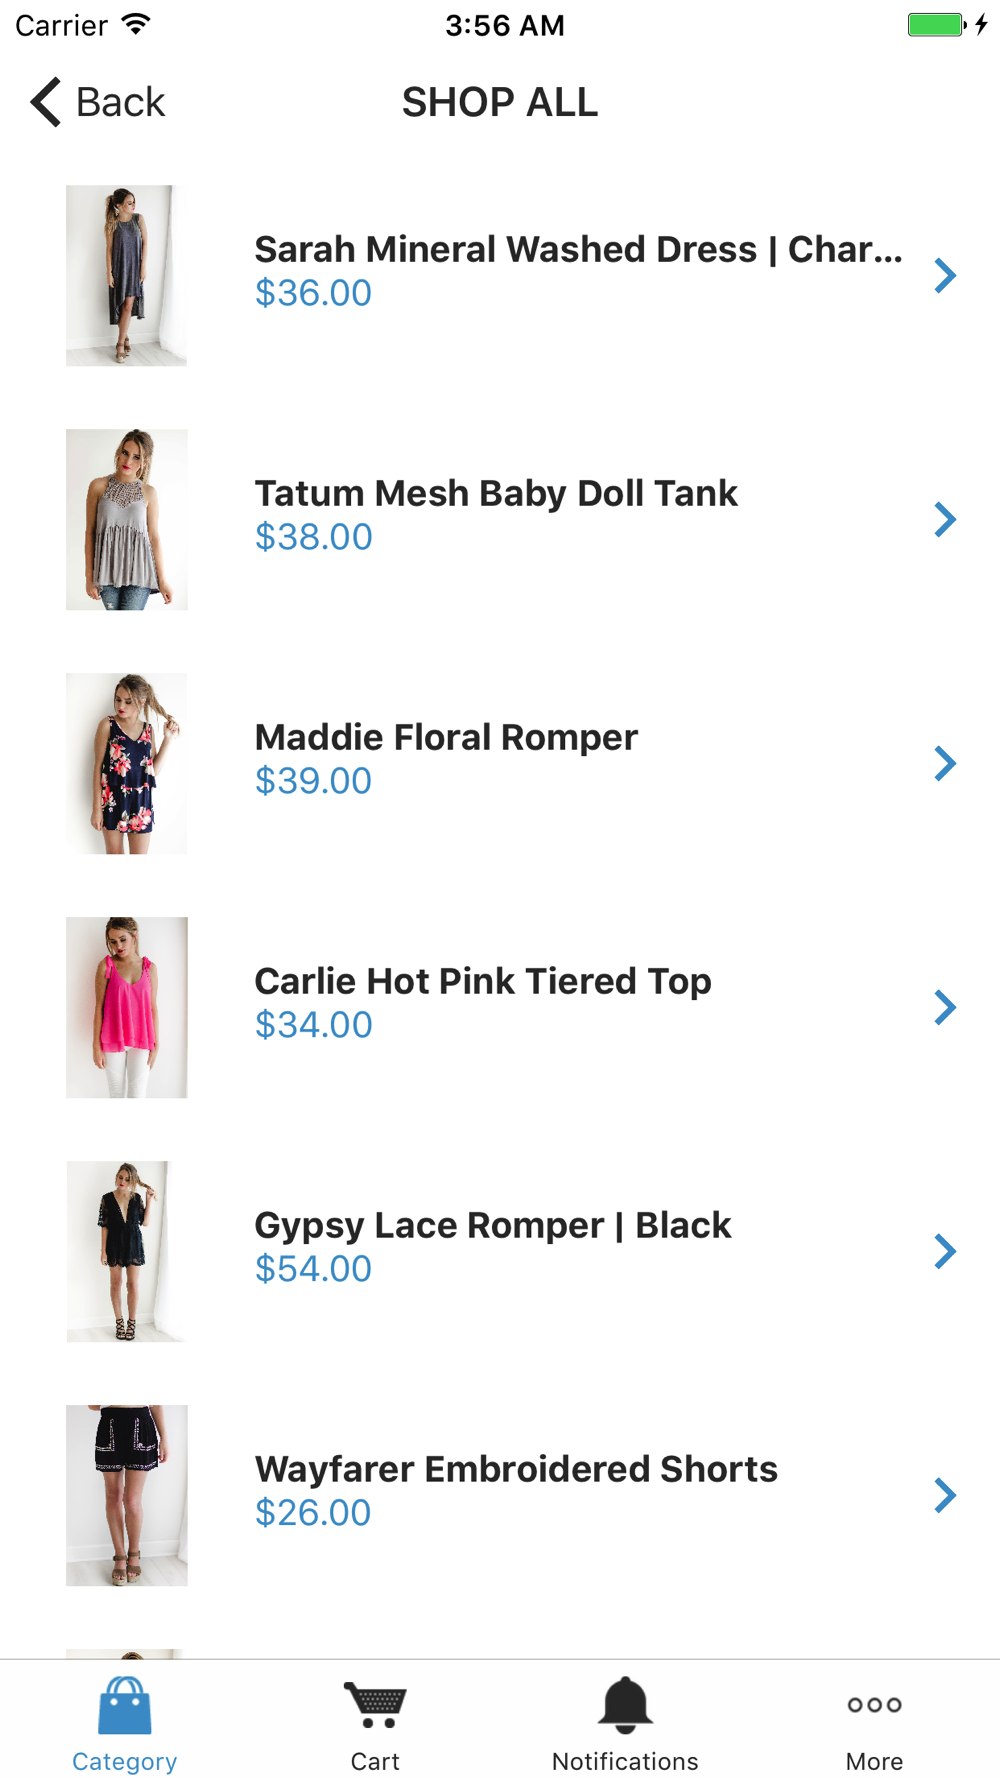Image resolution: width=1000 pixels, height=1778 pixels.
Task: Open Maddie Floral Romper chevron arrow
Action: 945,763
